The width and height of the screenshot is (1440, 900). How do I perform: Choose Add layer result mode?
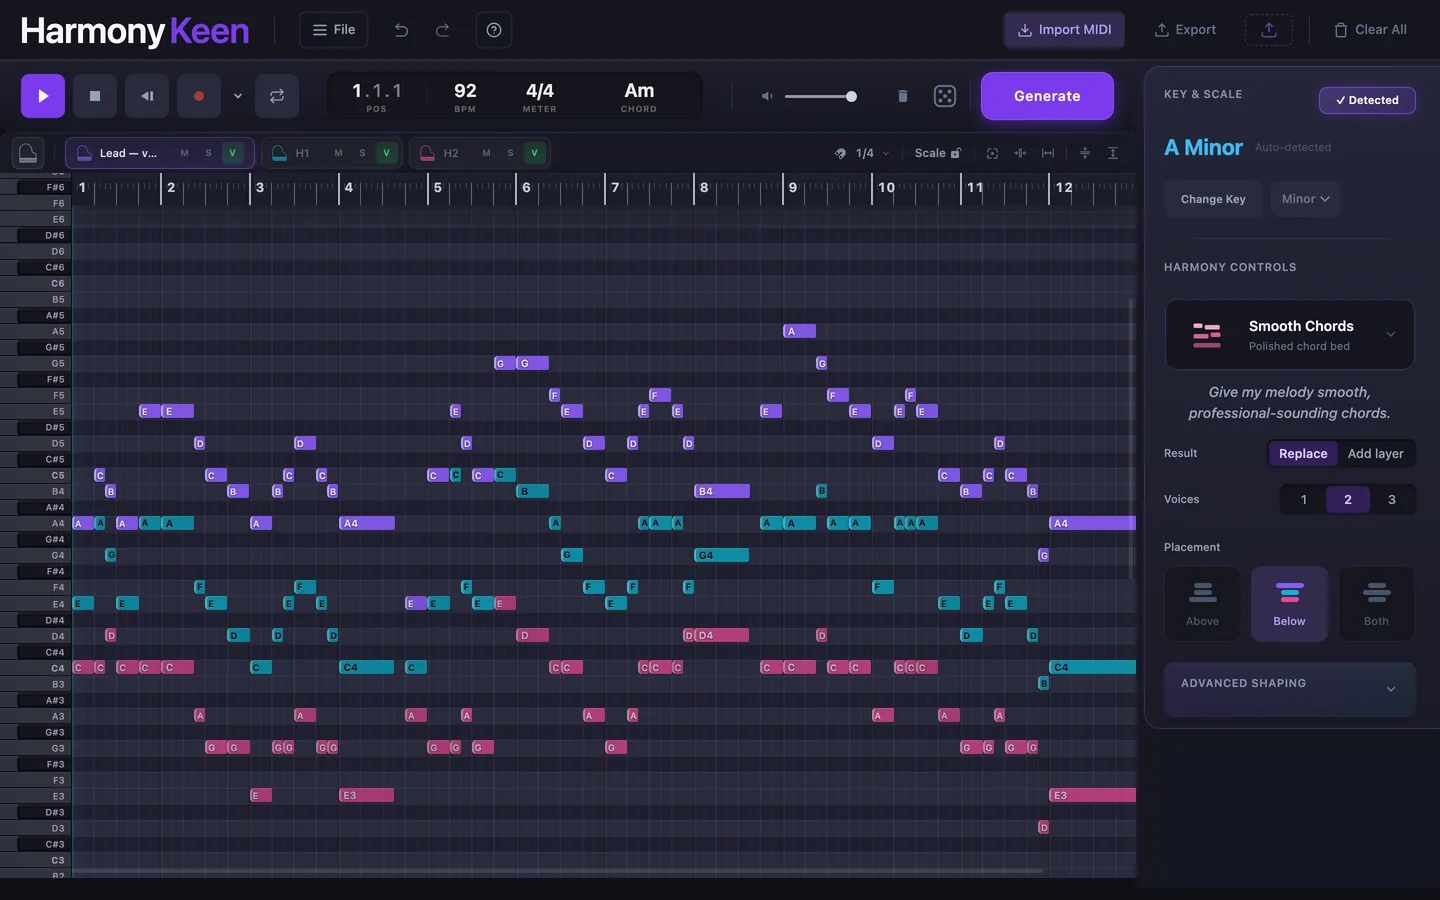[x=1375, y=454]
